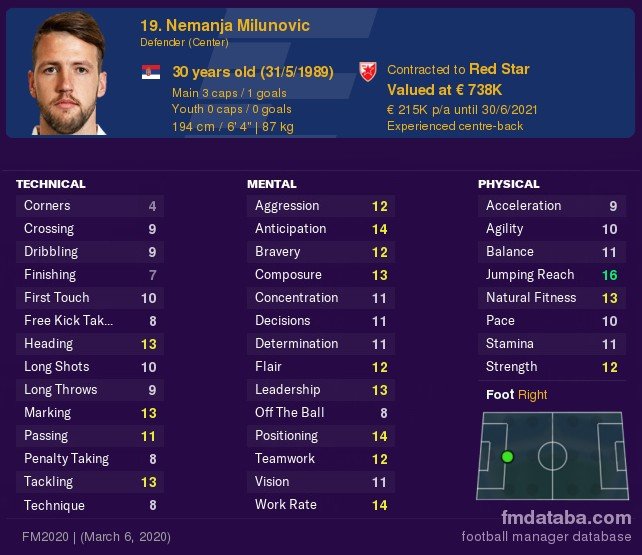Click the MENTAL section heading

point(271,184)
